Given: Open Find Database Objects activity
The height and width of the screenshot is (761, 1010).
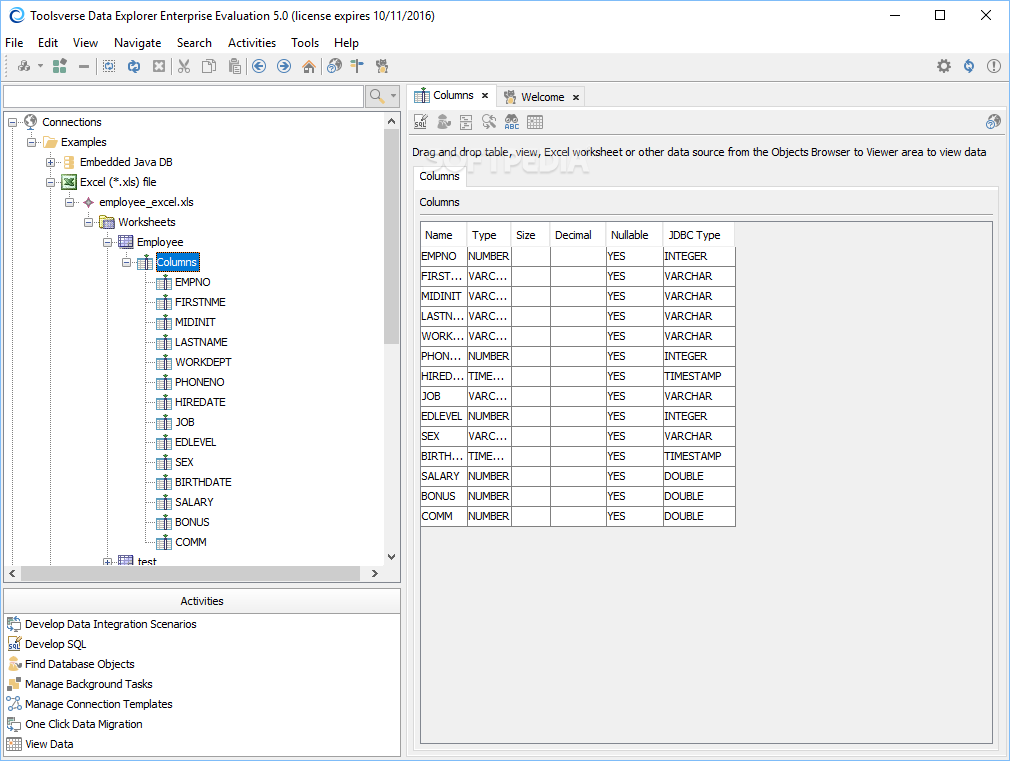Looking at the screenshot, I should tap(79, 664).
